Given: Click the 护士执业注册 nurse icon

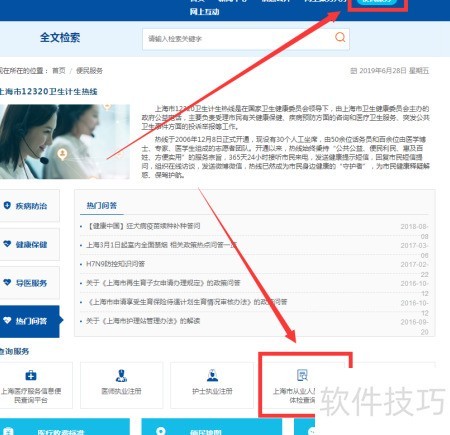Looking at the screenshot, I should click(x=212, y=375).
